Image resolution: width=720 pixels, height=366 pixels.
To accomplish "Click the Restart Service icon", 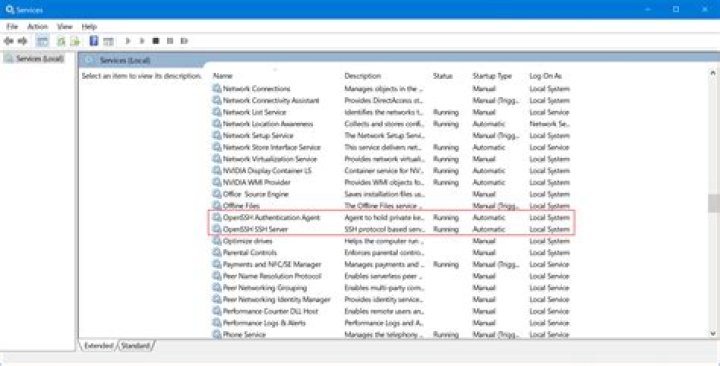I will [184, 41].
